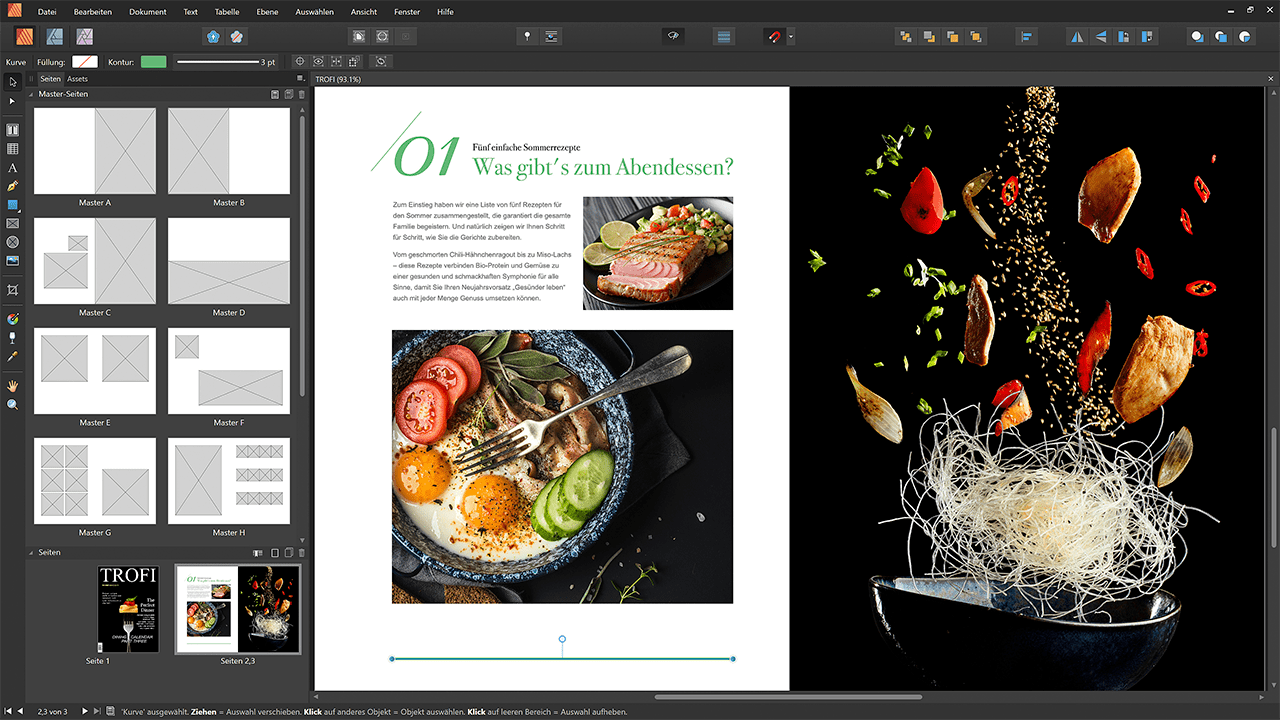
Task: Go to the next spread arrow
Action: coord(85,711)
